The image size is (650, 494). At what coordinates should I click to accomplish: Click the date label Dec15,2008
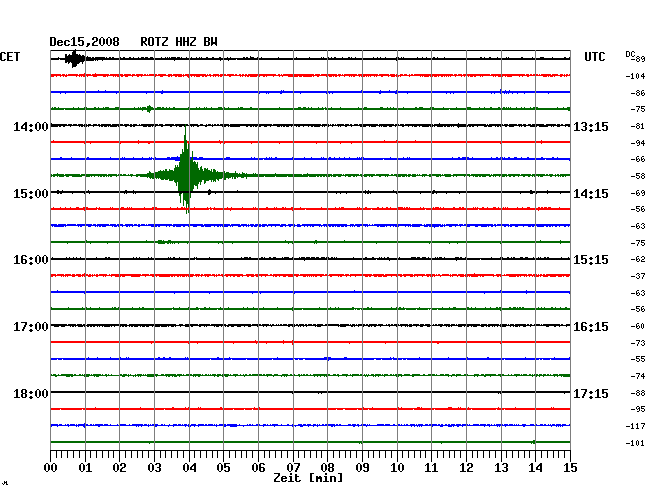84,42
